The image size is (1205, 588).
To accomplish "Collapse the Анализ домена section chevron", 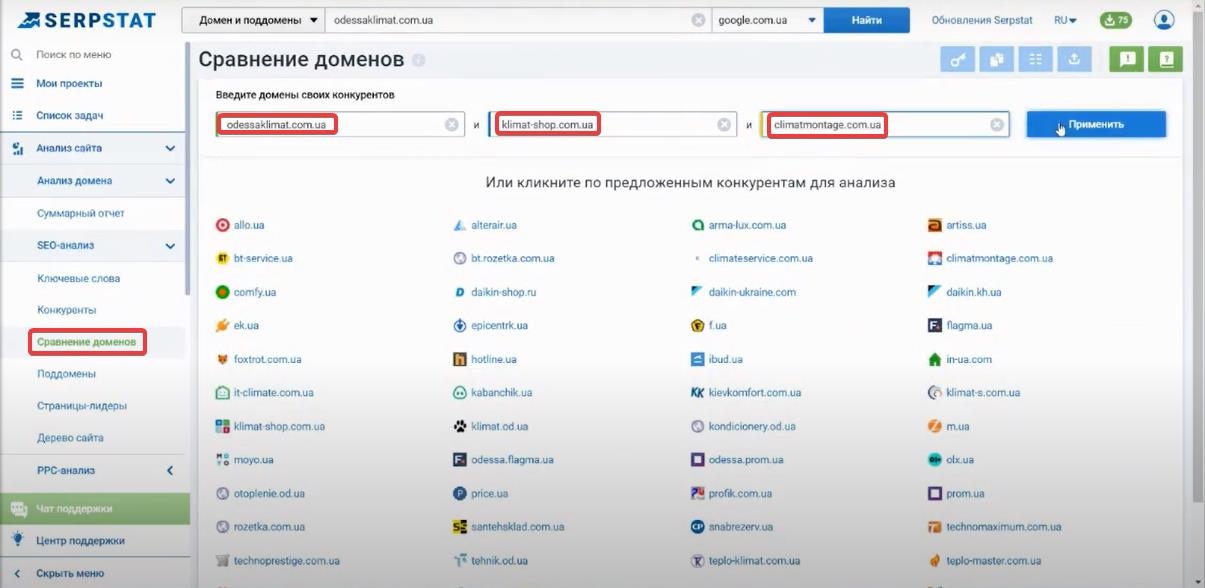I will (x=170, y=181).
